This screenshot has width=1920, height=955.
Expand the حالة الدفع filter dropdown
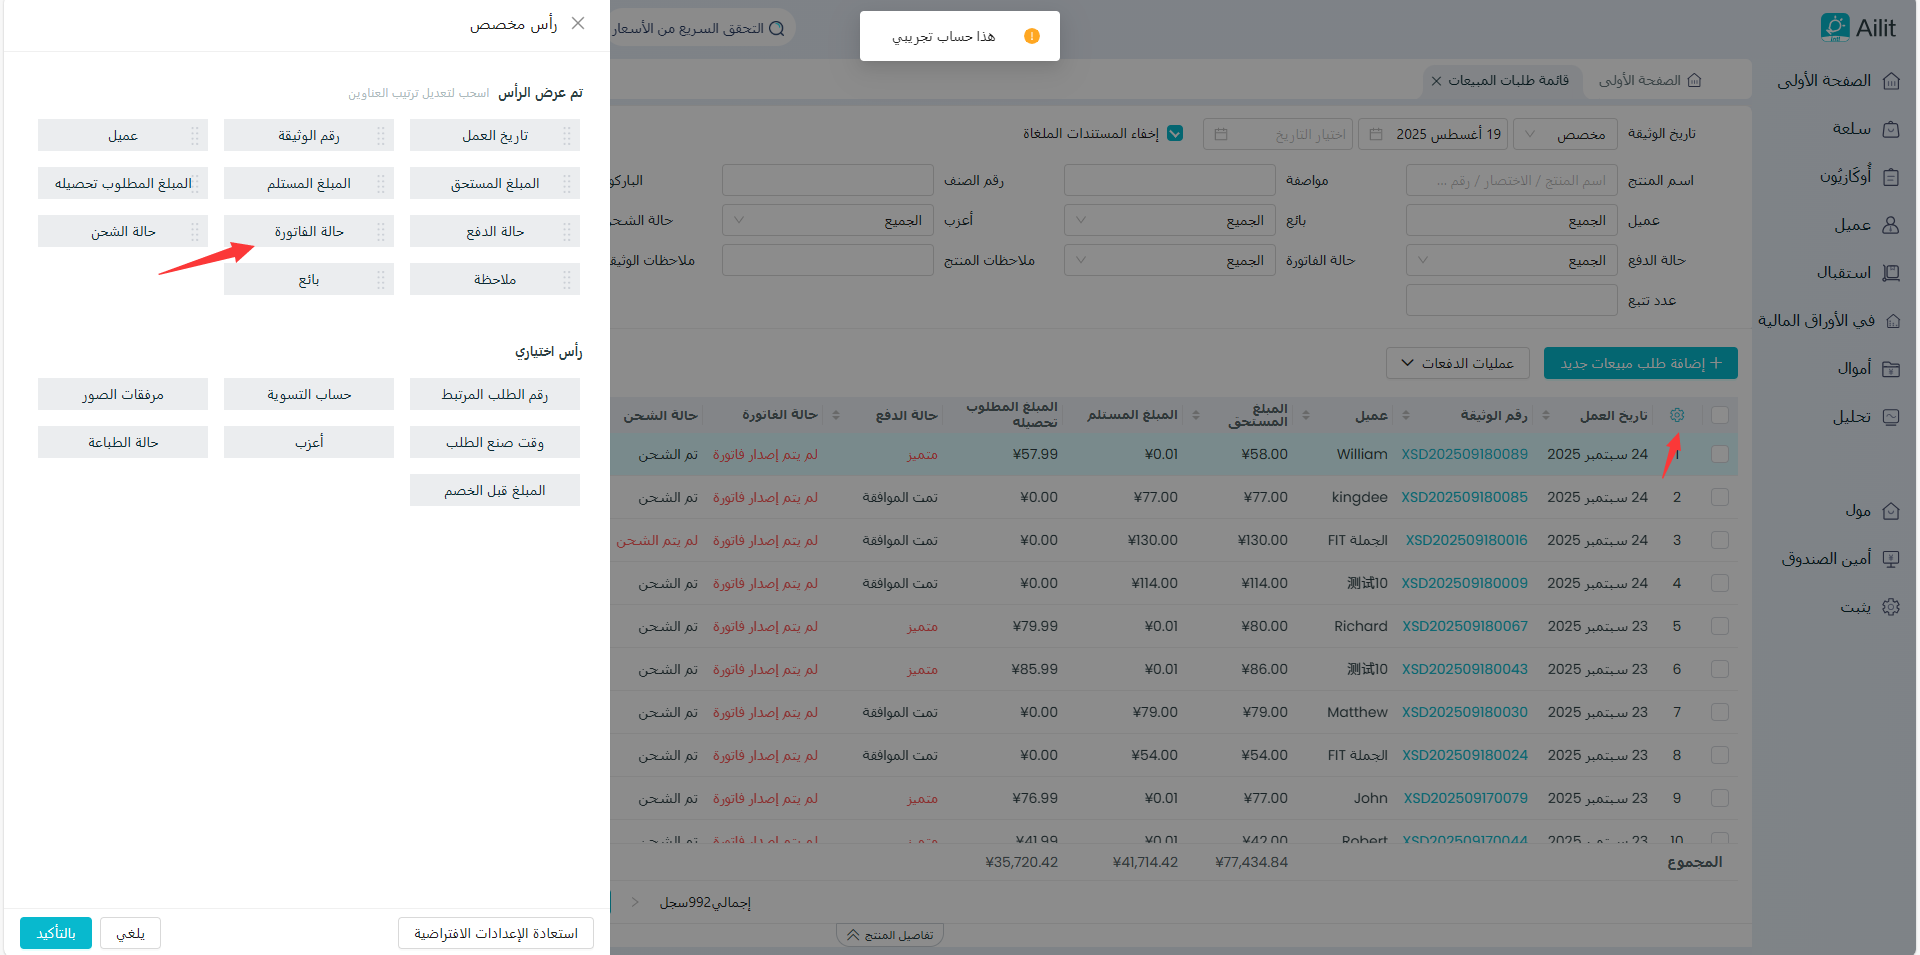(1511, 261)
